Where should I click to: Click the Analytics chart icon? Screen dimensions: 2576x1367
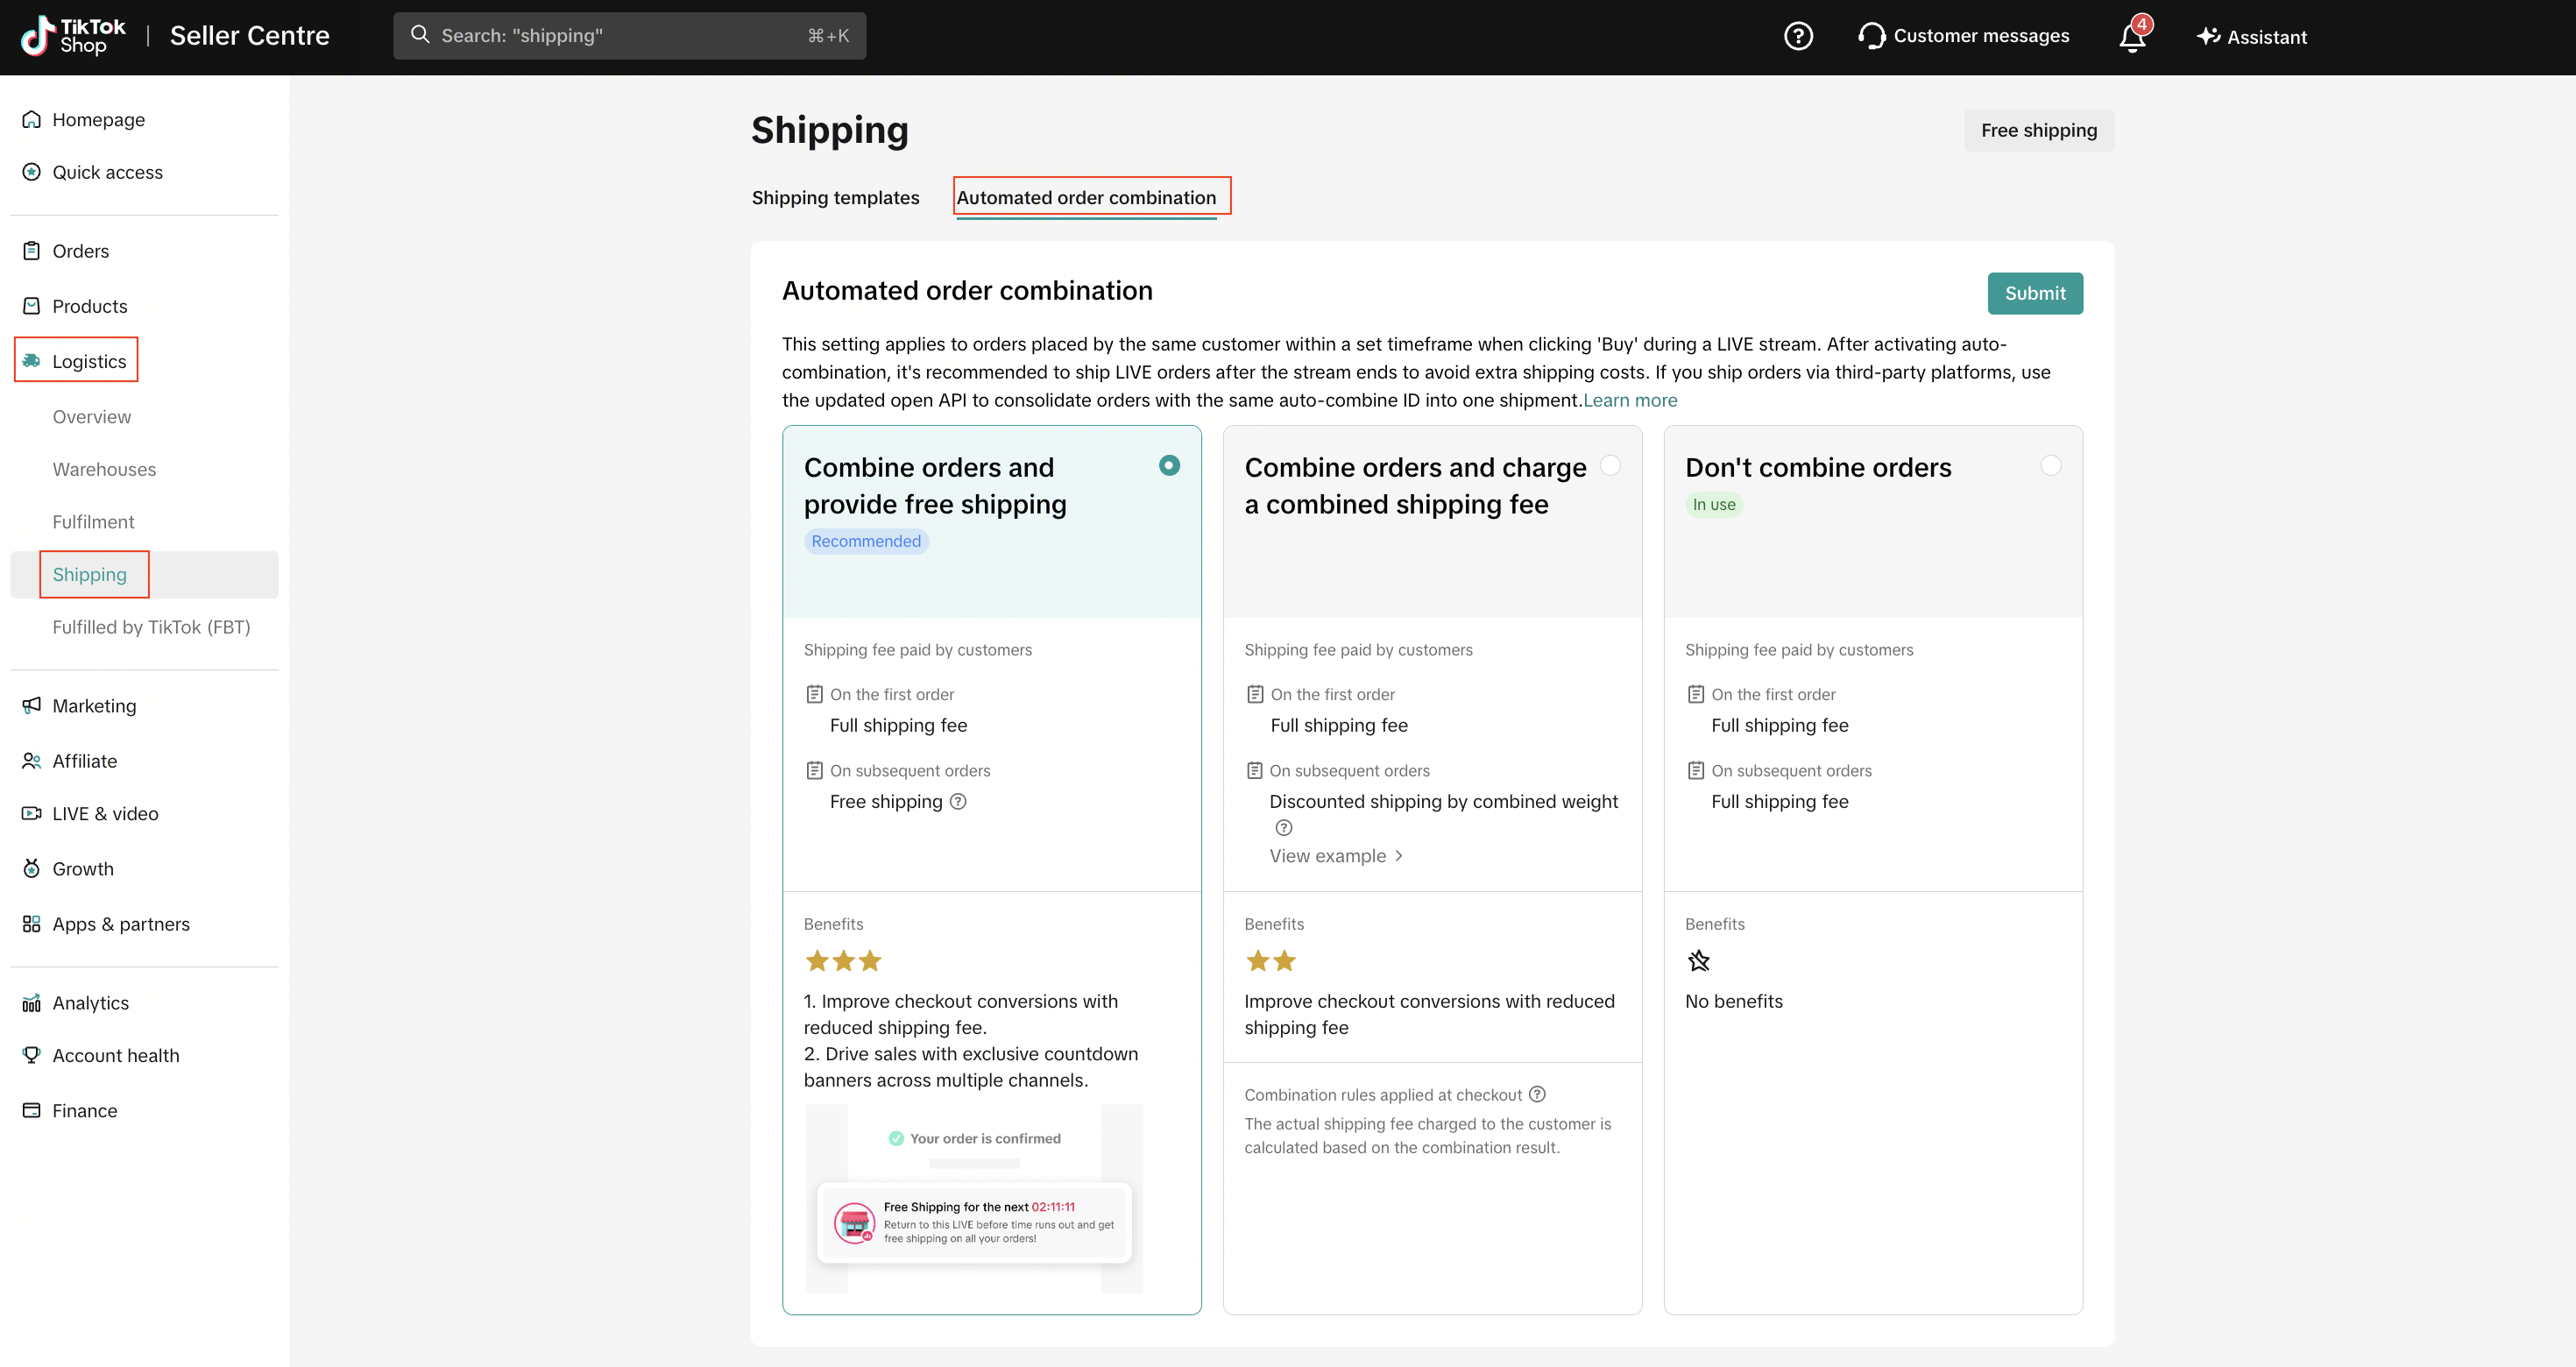pos(32,1003)
